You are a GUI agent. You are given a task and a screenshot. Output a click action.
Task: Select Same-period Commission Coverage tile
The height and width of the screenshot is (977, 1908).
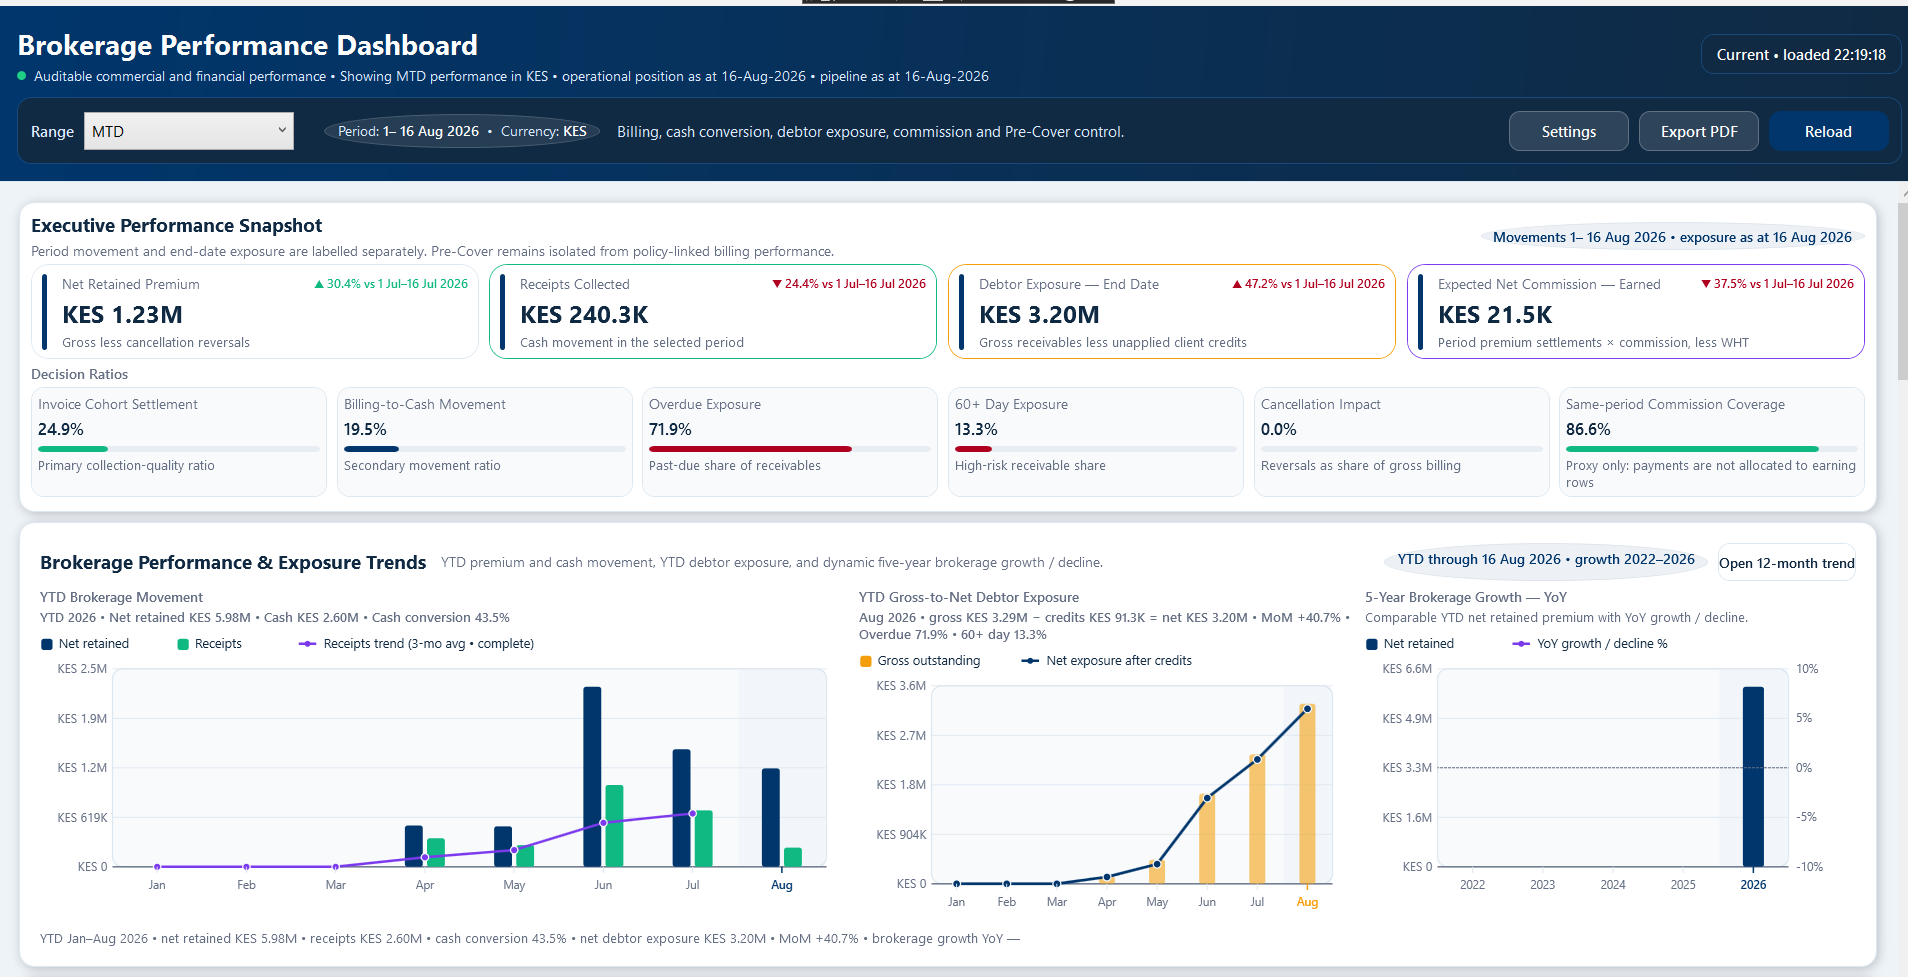coord(1711,442)
